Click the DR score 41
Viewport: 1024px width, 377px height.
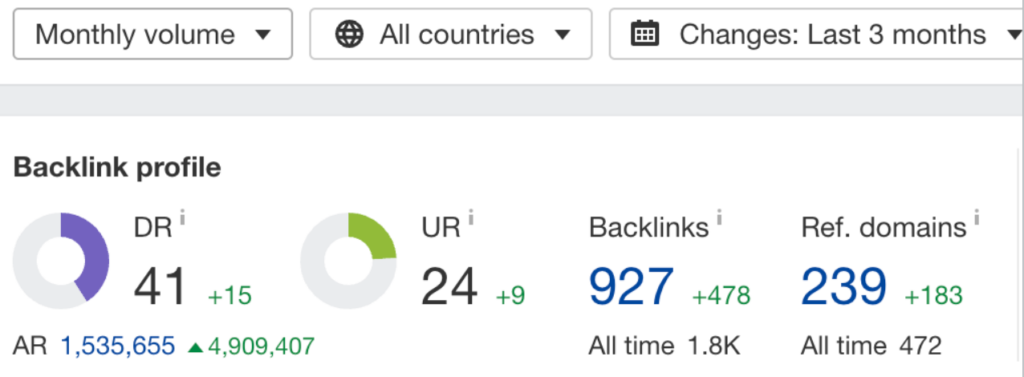(x=161, y=287)
